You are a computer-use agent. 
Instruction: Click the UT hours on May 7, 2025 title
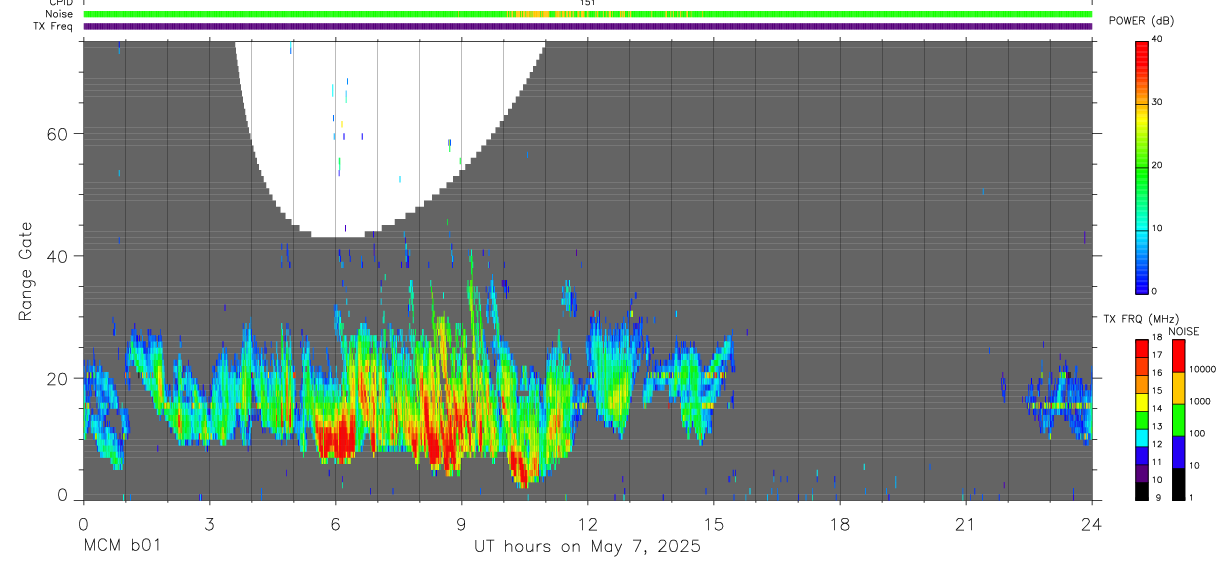588,546
